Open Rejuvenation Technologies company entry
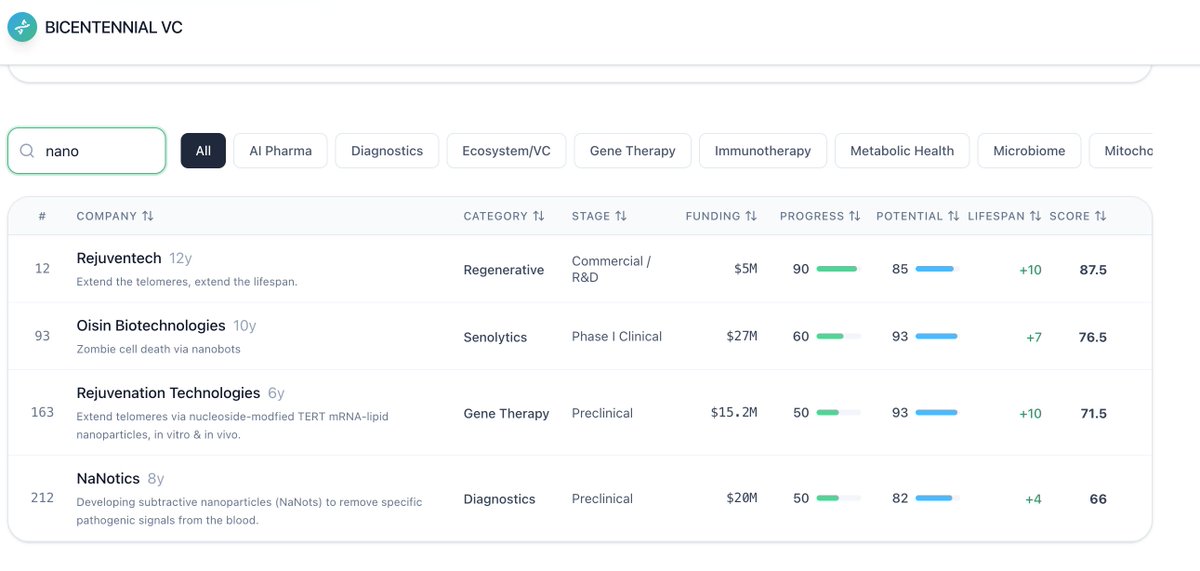Viewport: 1200px width, 571px height. [168, 393]
